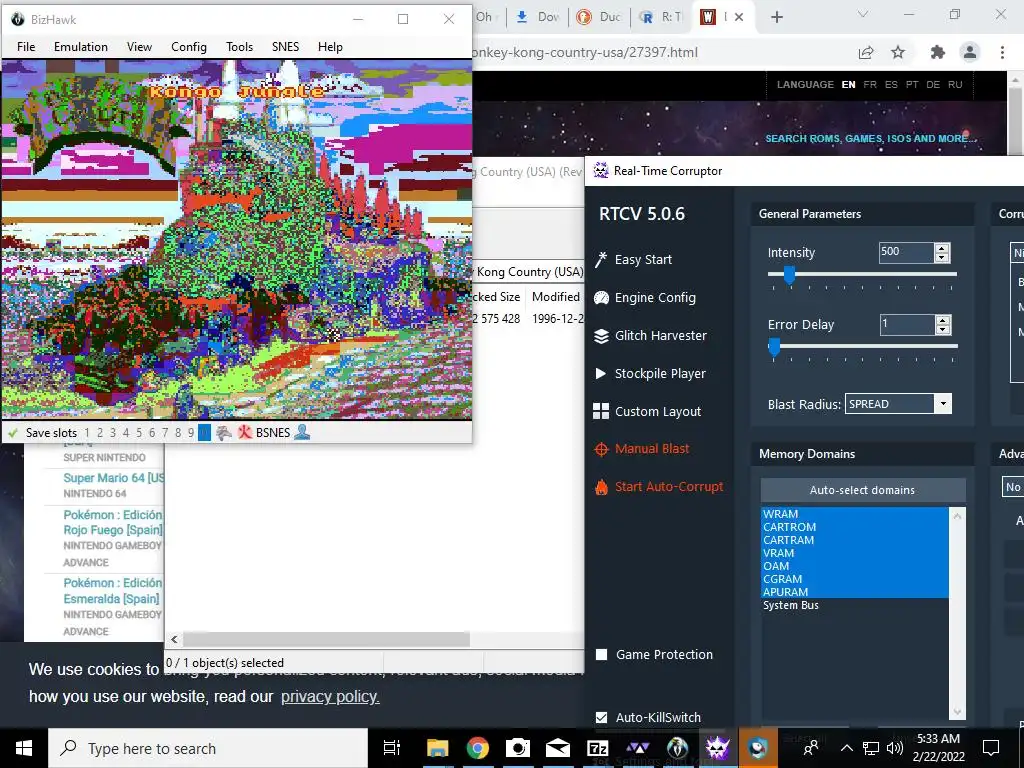1024x768 pixels.
Task: Decrease Error Delay with the down stepper
Action: pos(942,329)
